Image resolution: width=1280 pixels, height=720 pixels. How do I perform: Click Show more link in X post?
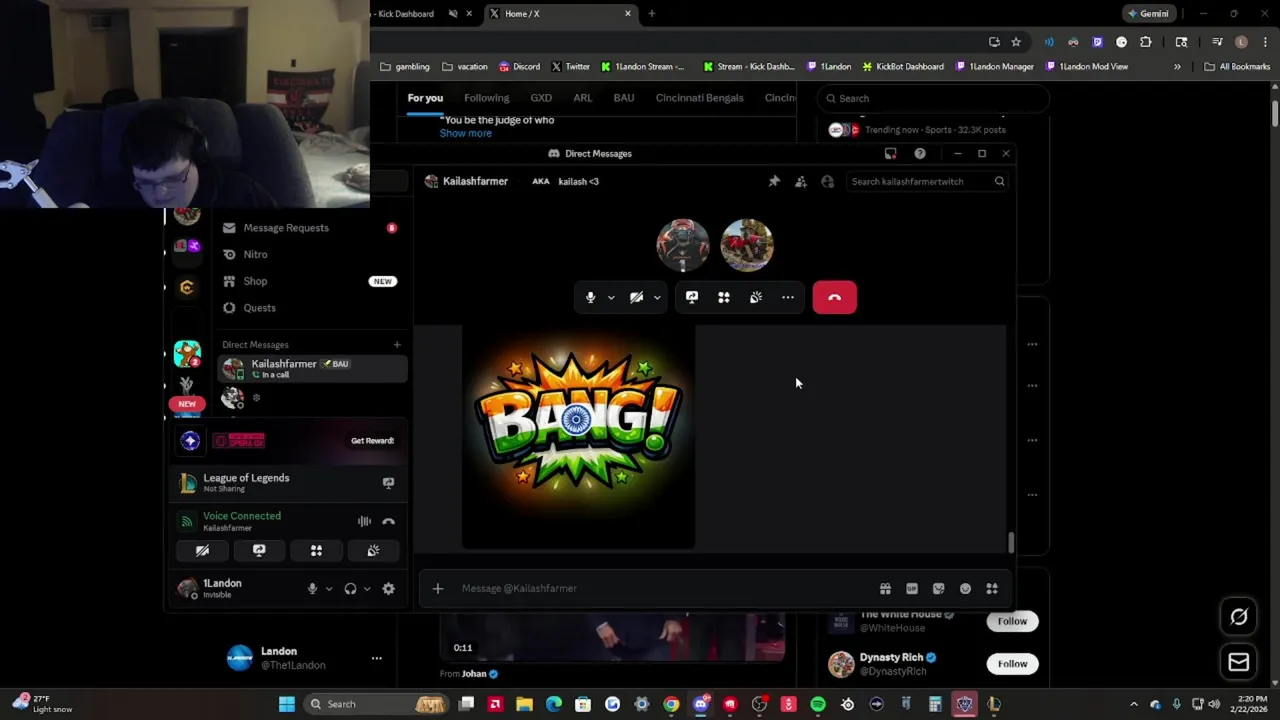click(x=465, y=133)
